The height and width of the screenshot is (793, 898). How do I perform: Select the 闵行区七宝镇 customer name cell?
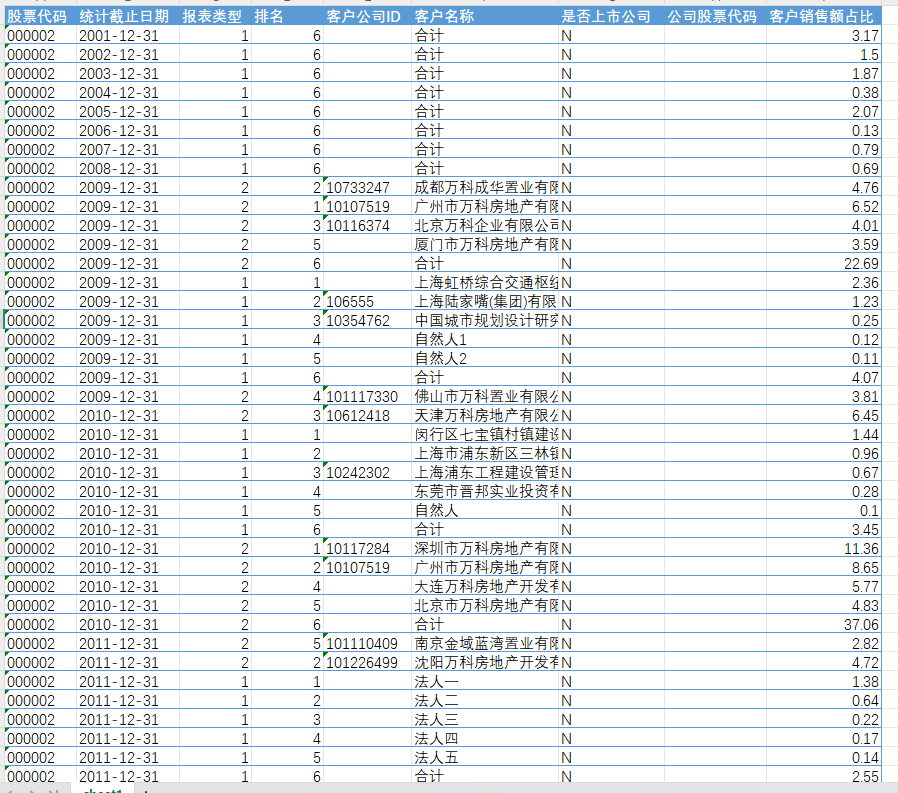click(x=485, y=435)
